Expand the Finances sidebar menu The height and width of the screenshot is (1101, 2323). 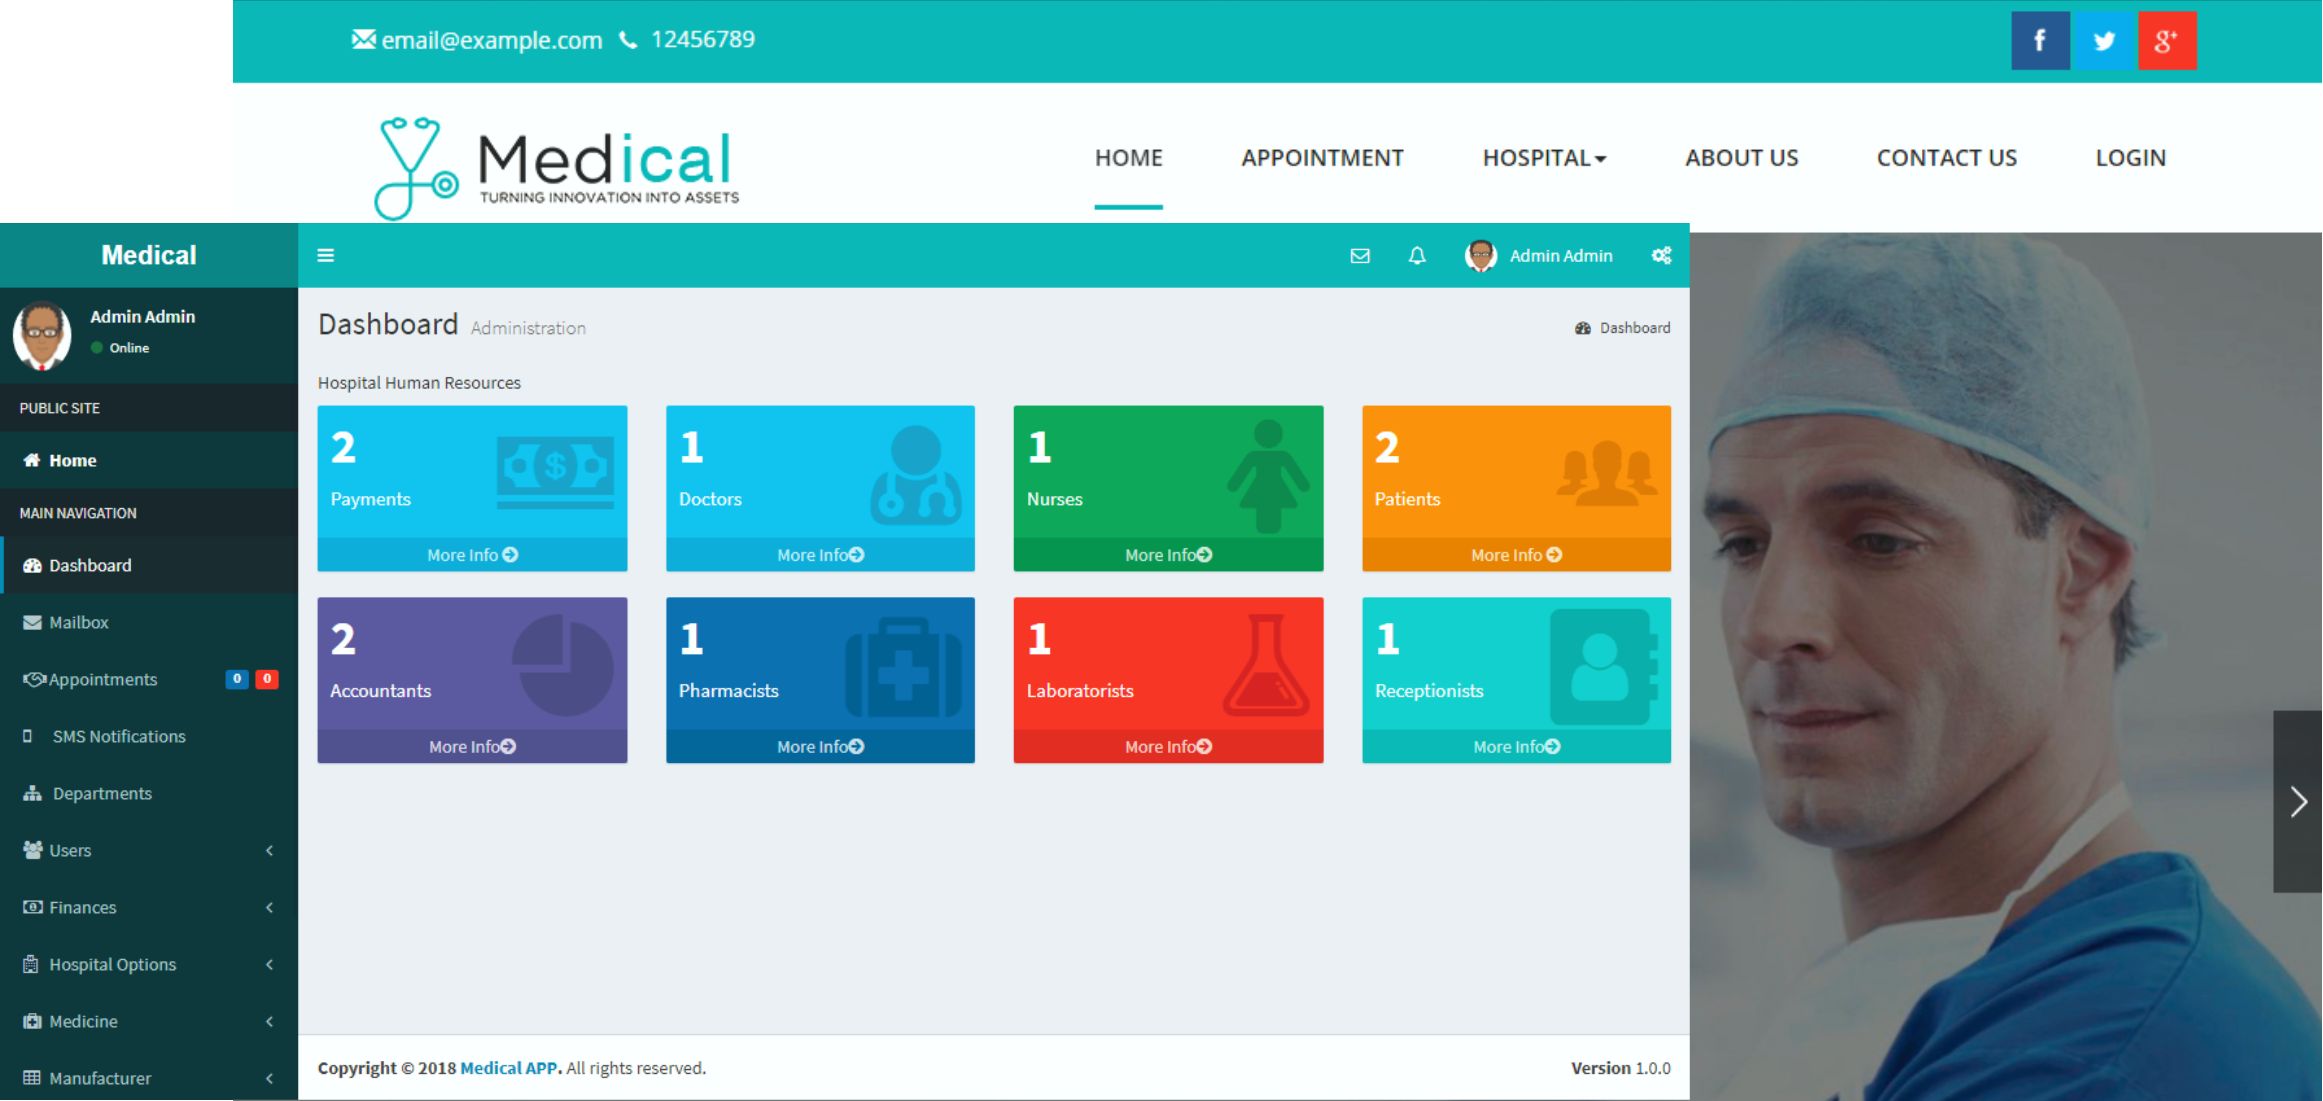pyautogui.click(x=148, y=907)
